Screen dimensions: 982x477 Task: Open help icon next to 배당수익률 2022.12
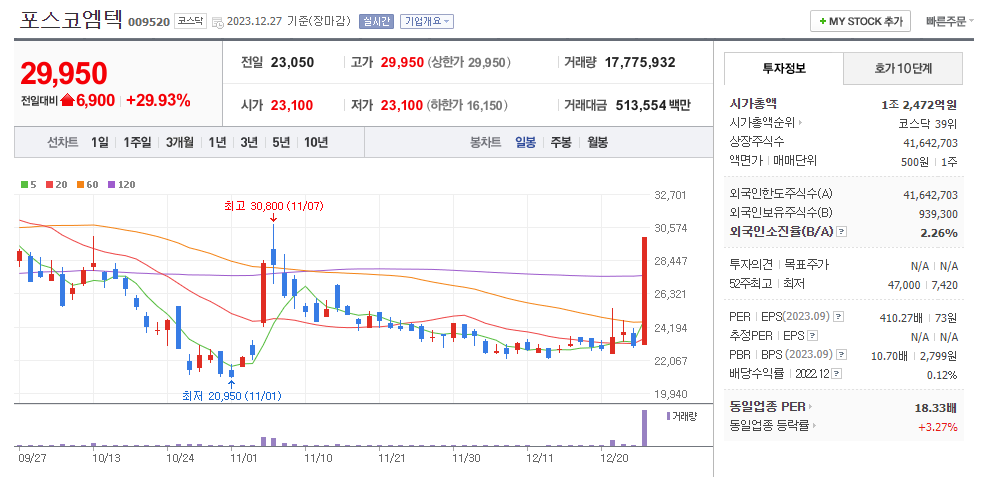[837, 375]
